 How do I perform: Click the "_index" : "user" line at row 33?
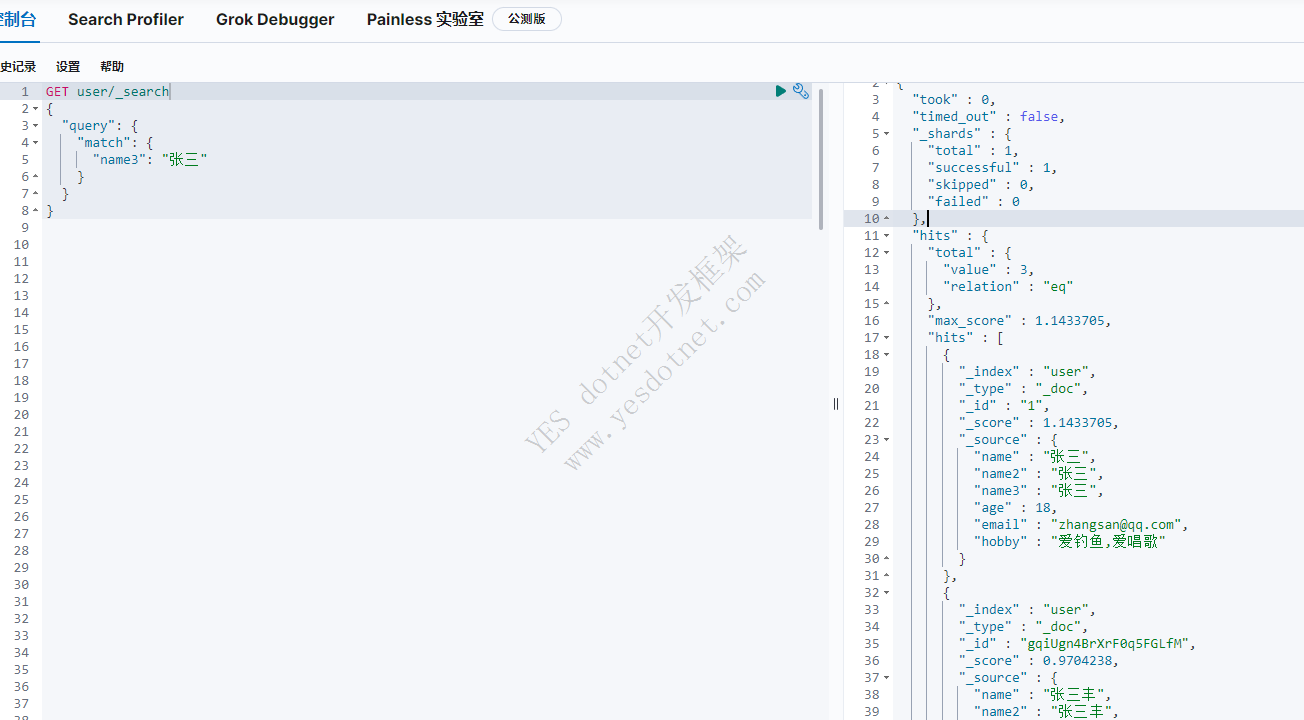click(x=1028, y=609)
